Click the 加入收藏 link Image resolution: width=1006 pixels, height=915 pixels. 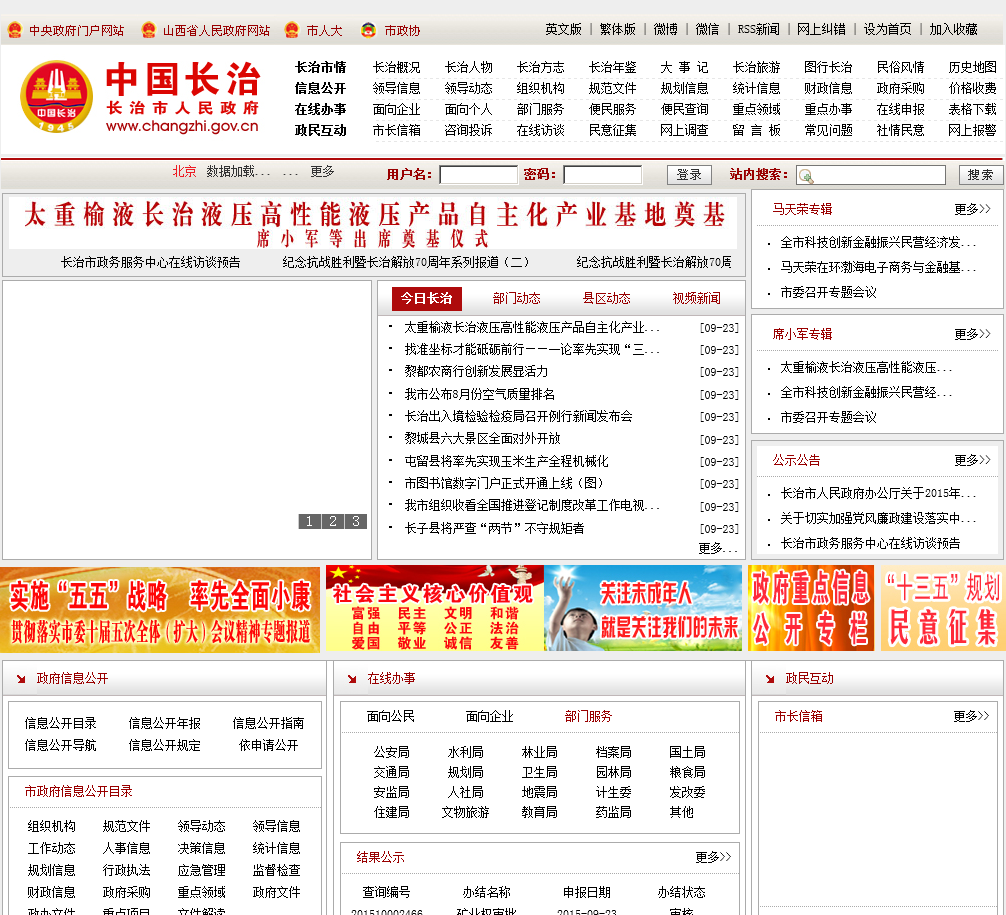(953, 30)
